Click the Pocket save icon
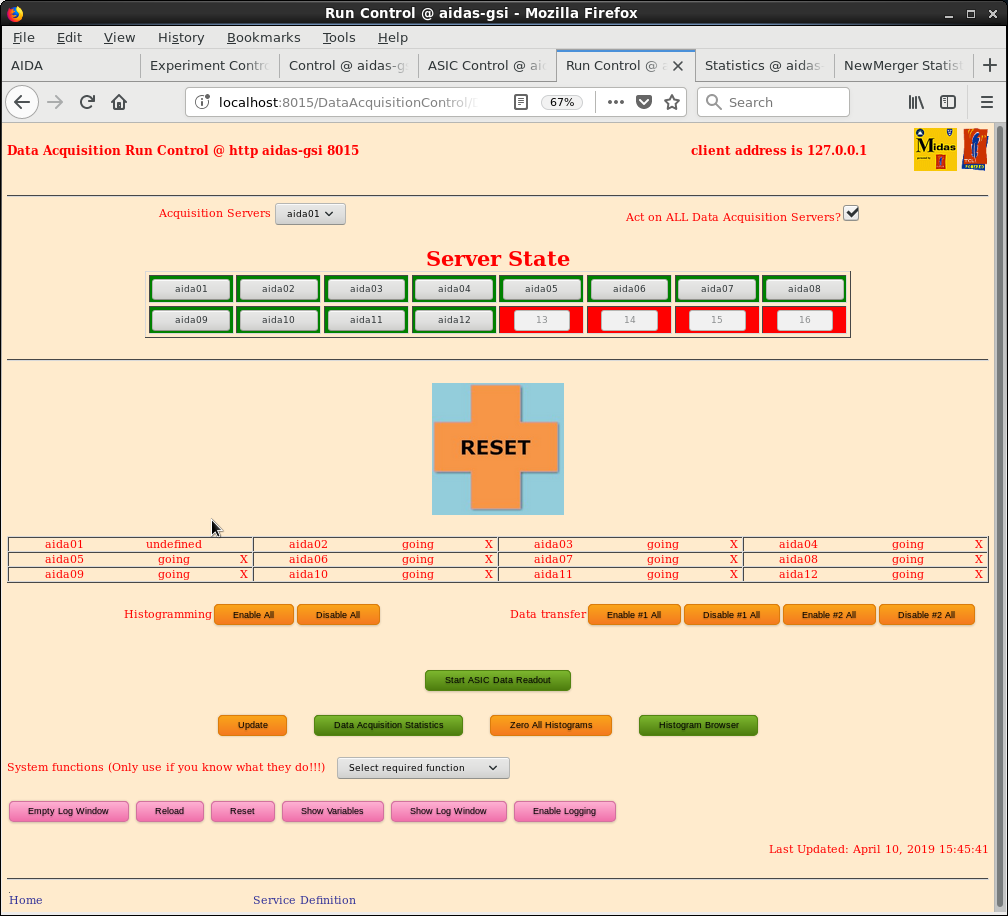 [x=644, y=102]
